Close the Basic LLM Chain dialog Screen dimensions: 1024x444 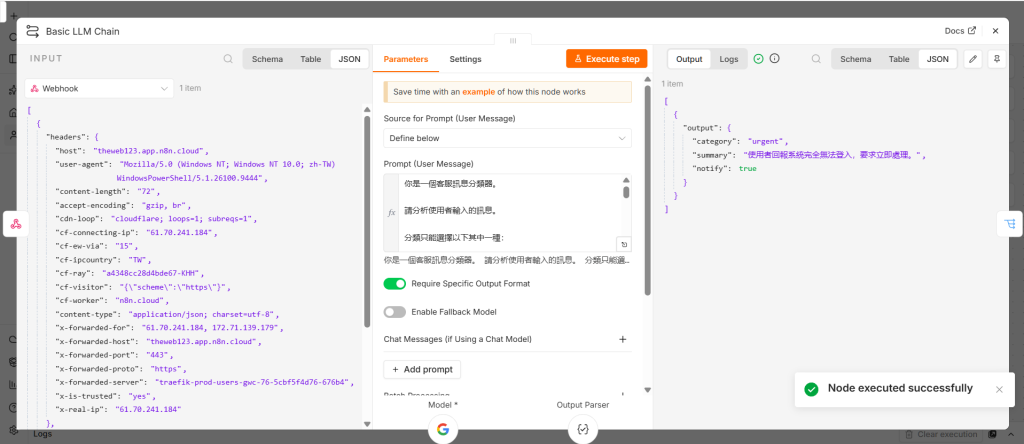995,31
